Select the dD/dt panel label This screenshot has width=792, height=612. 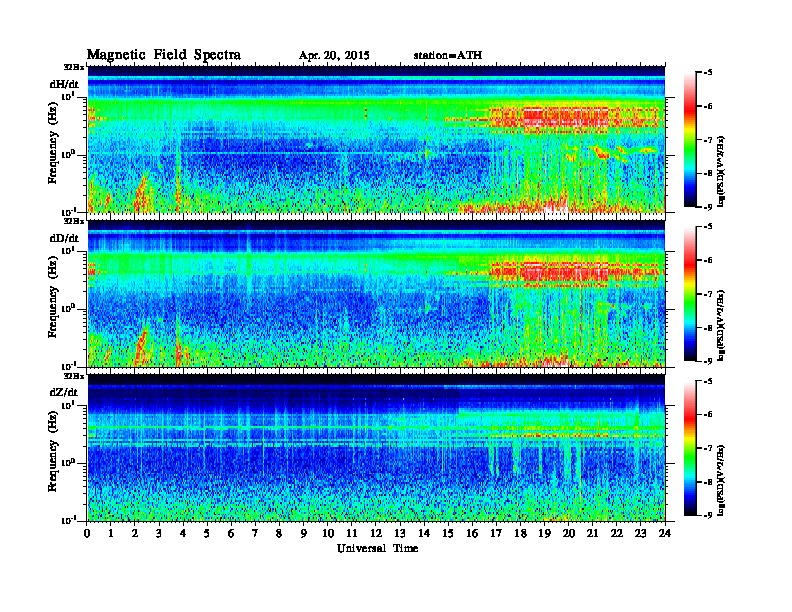[64, 238]
